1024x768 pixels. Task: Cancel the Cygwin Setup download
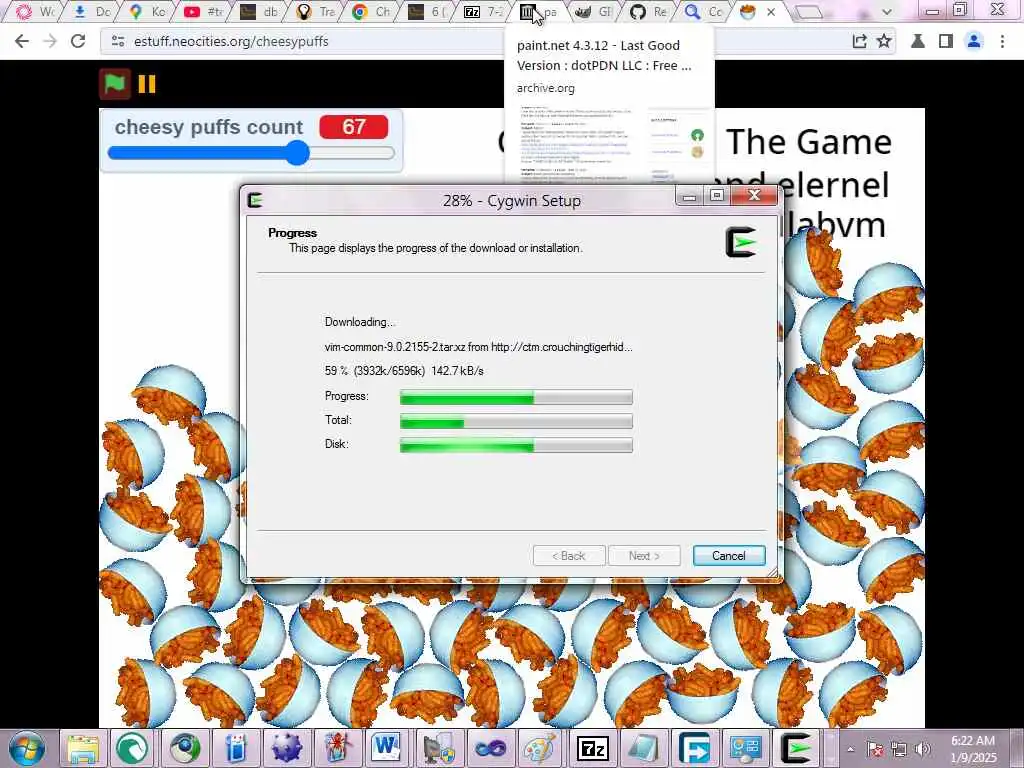(x=729, y=556)
